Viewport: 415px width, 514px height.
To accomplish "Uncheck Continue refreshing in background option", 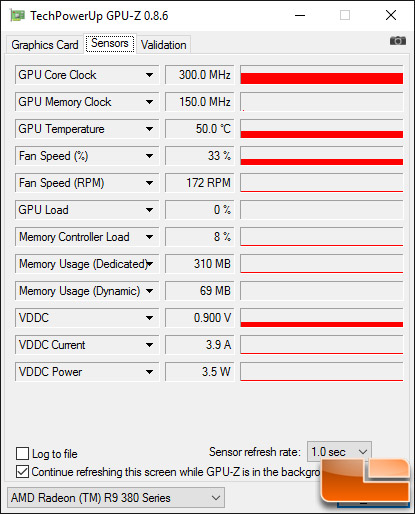I will tap(22, 472).
